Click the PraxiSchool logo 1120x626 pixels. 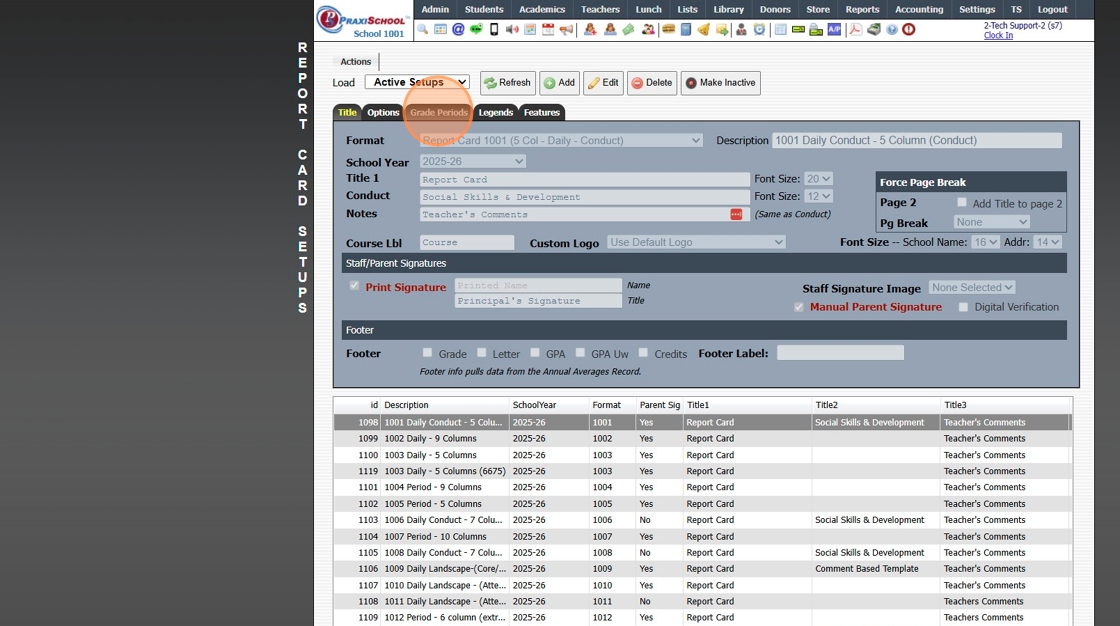coord(362,21)
